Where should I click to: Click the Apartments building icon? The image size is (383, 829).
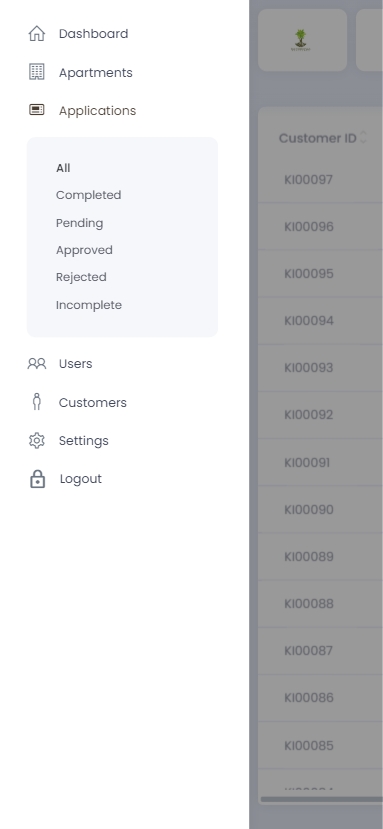[x=37, y=72]
